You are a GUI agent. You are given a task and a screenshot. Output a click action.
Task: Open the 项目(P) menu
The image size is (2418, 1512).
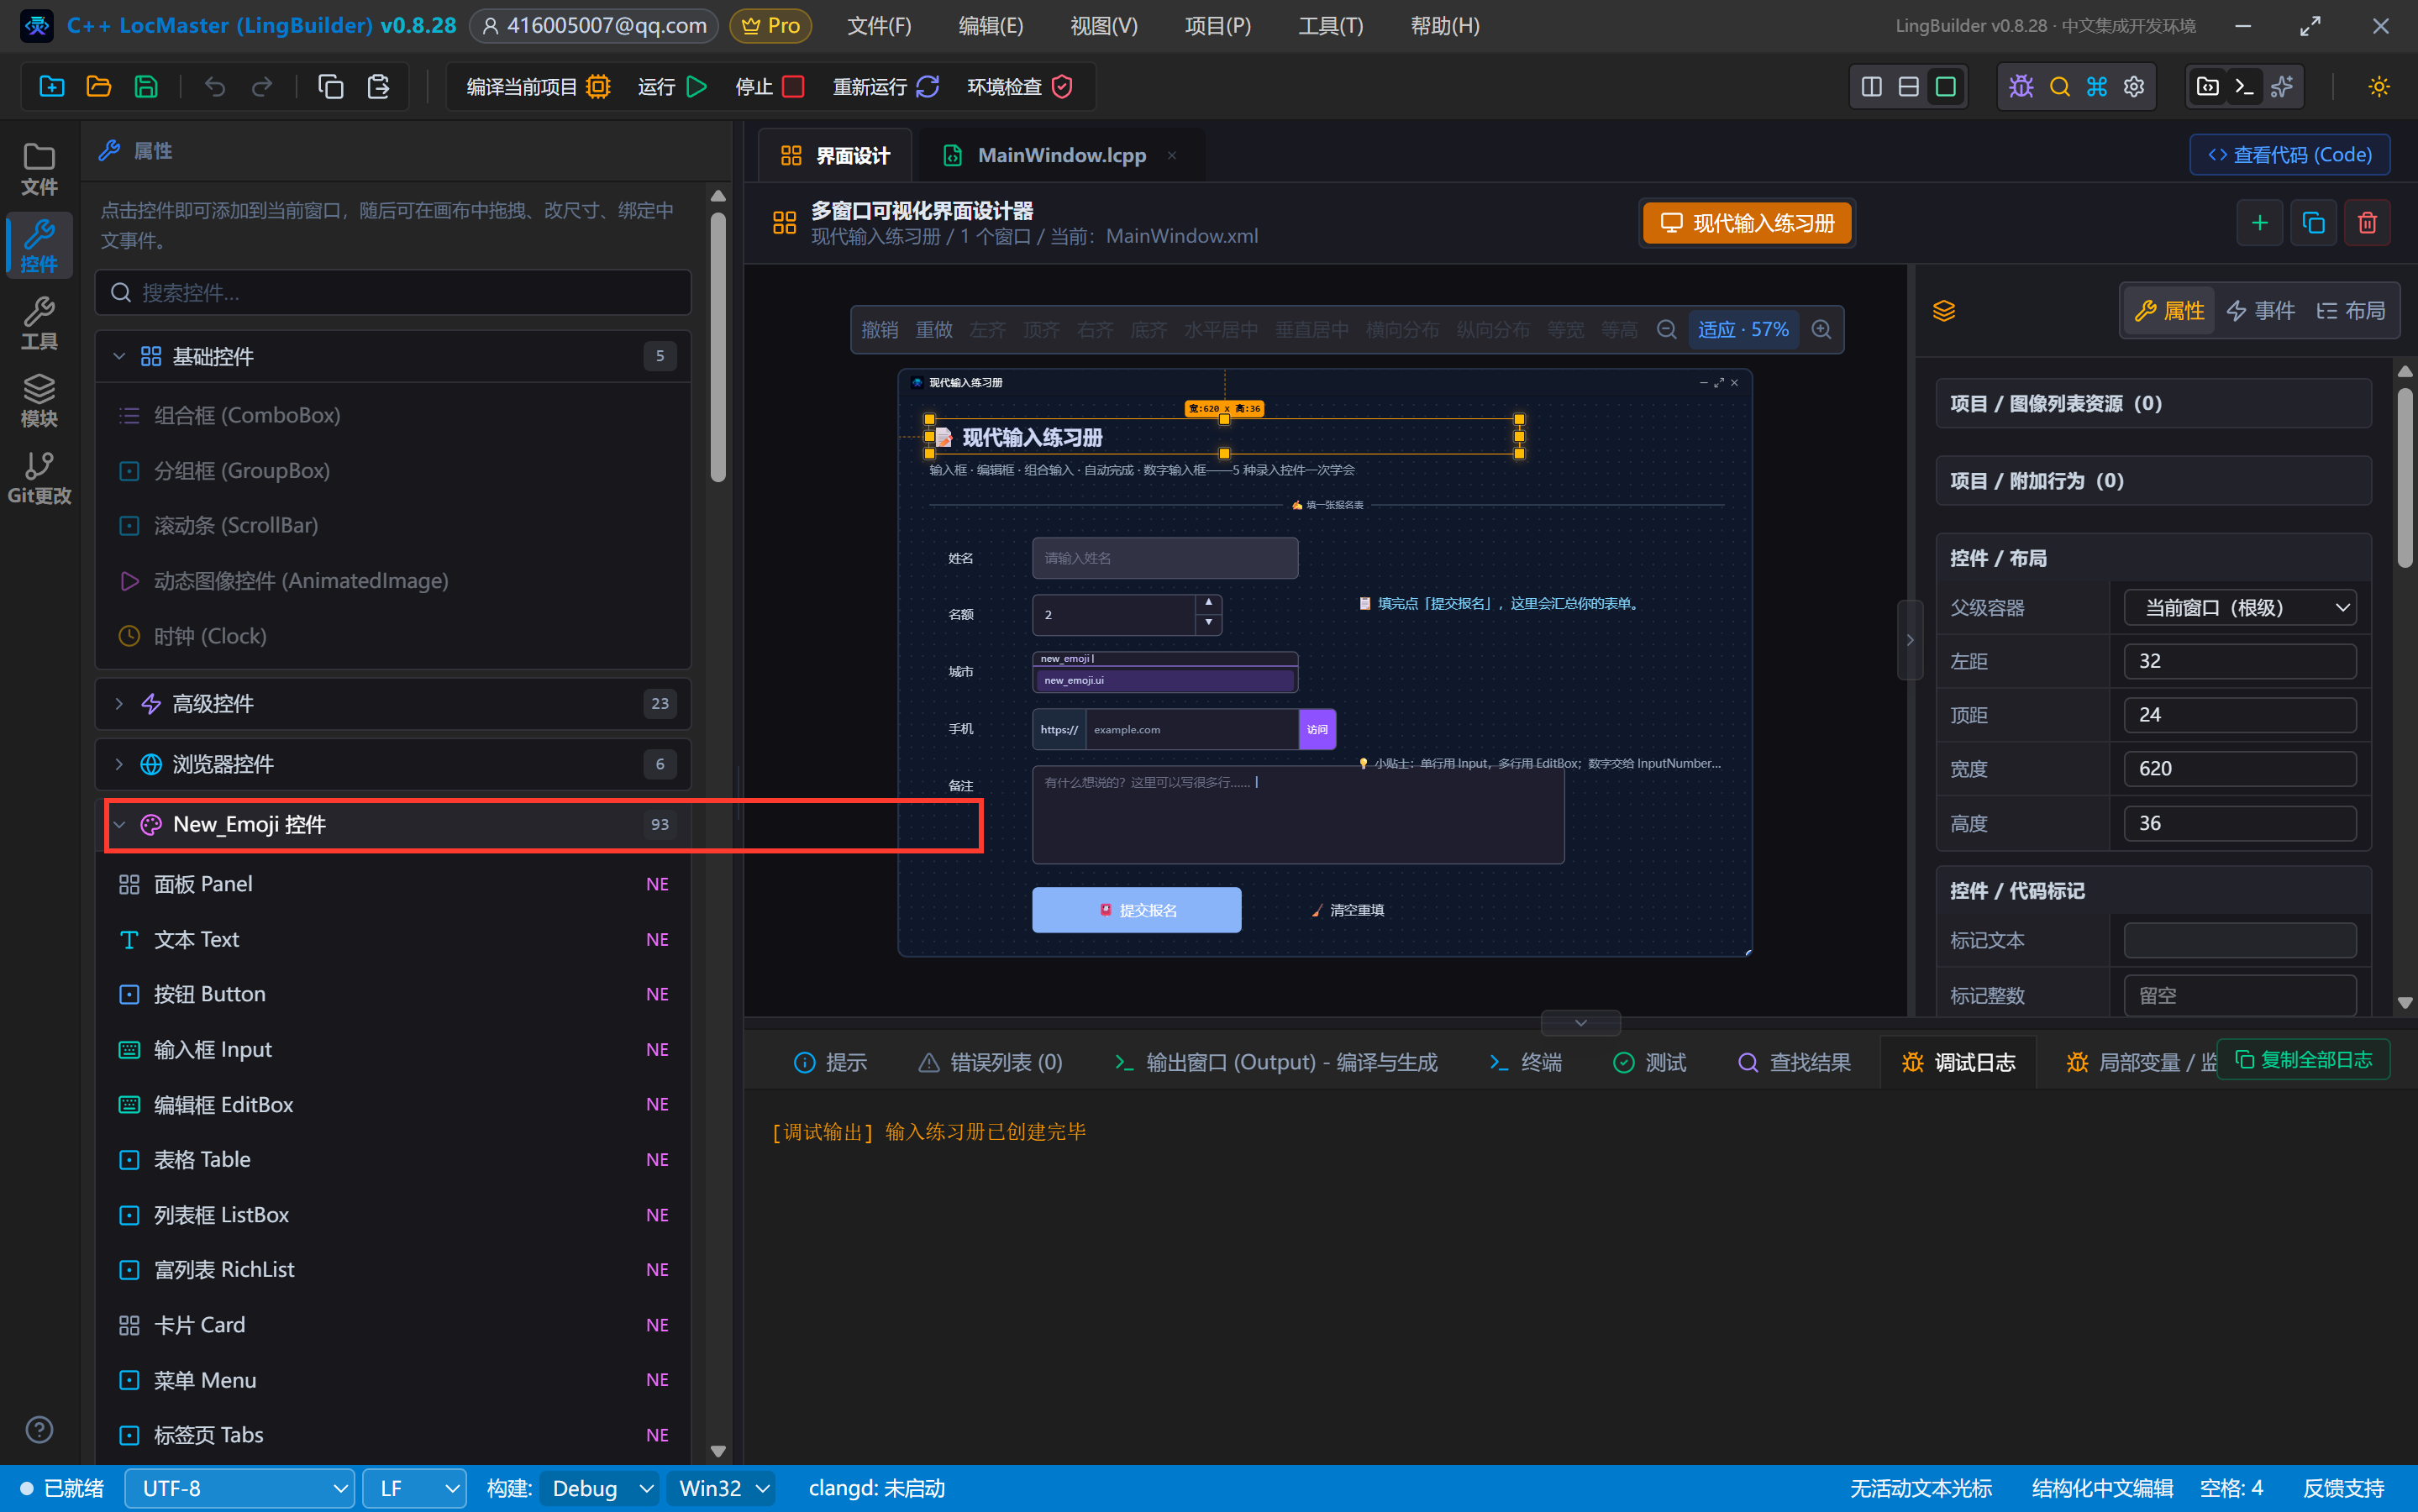point(1217,26)
